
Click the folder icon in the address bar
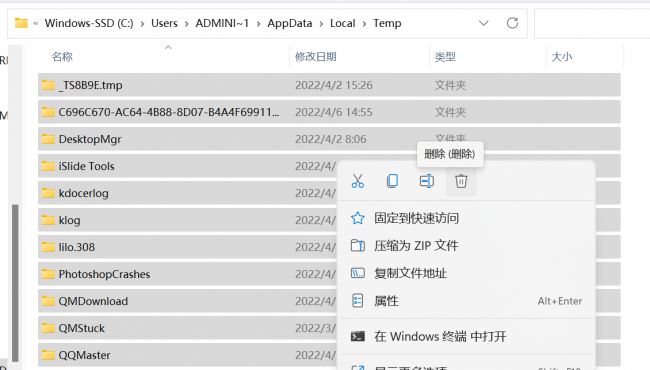[21, 23]
